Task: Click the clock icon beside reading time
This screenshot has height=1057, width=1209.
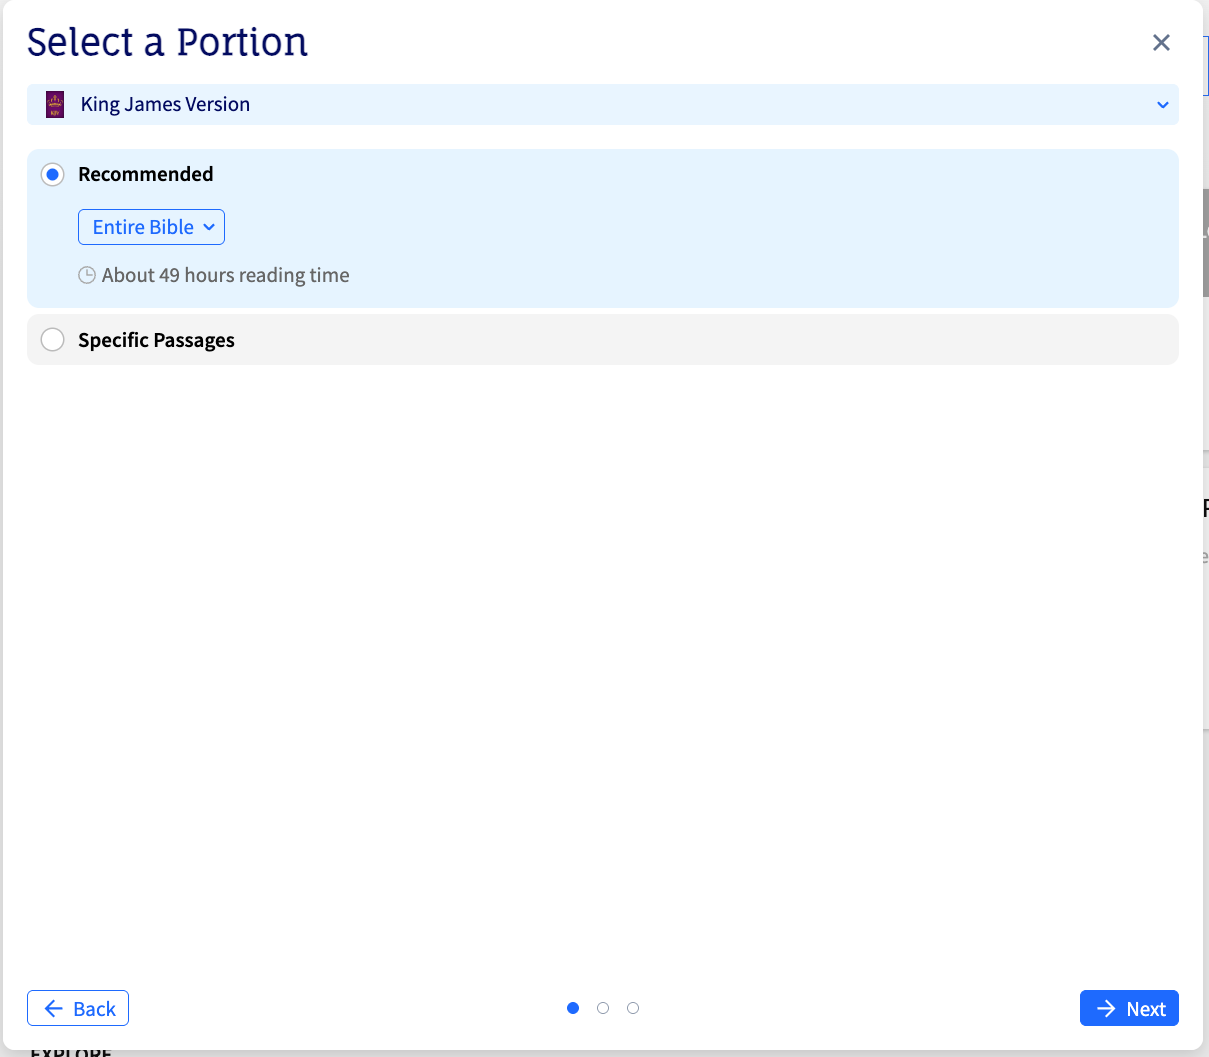Action: pyautogui.click(x=87, y=275)
